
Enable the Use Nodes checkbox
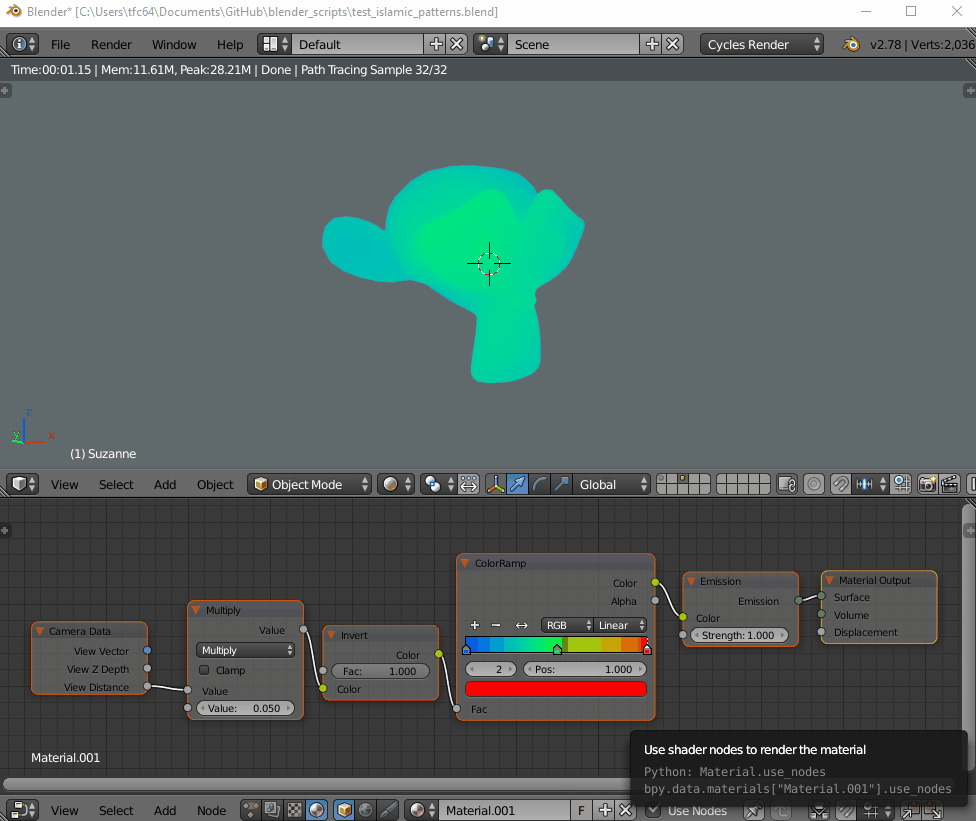tap(653, 811)
